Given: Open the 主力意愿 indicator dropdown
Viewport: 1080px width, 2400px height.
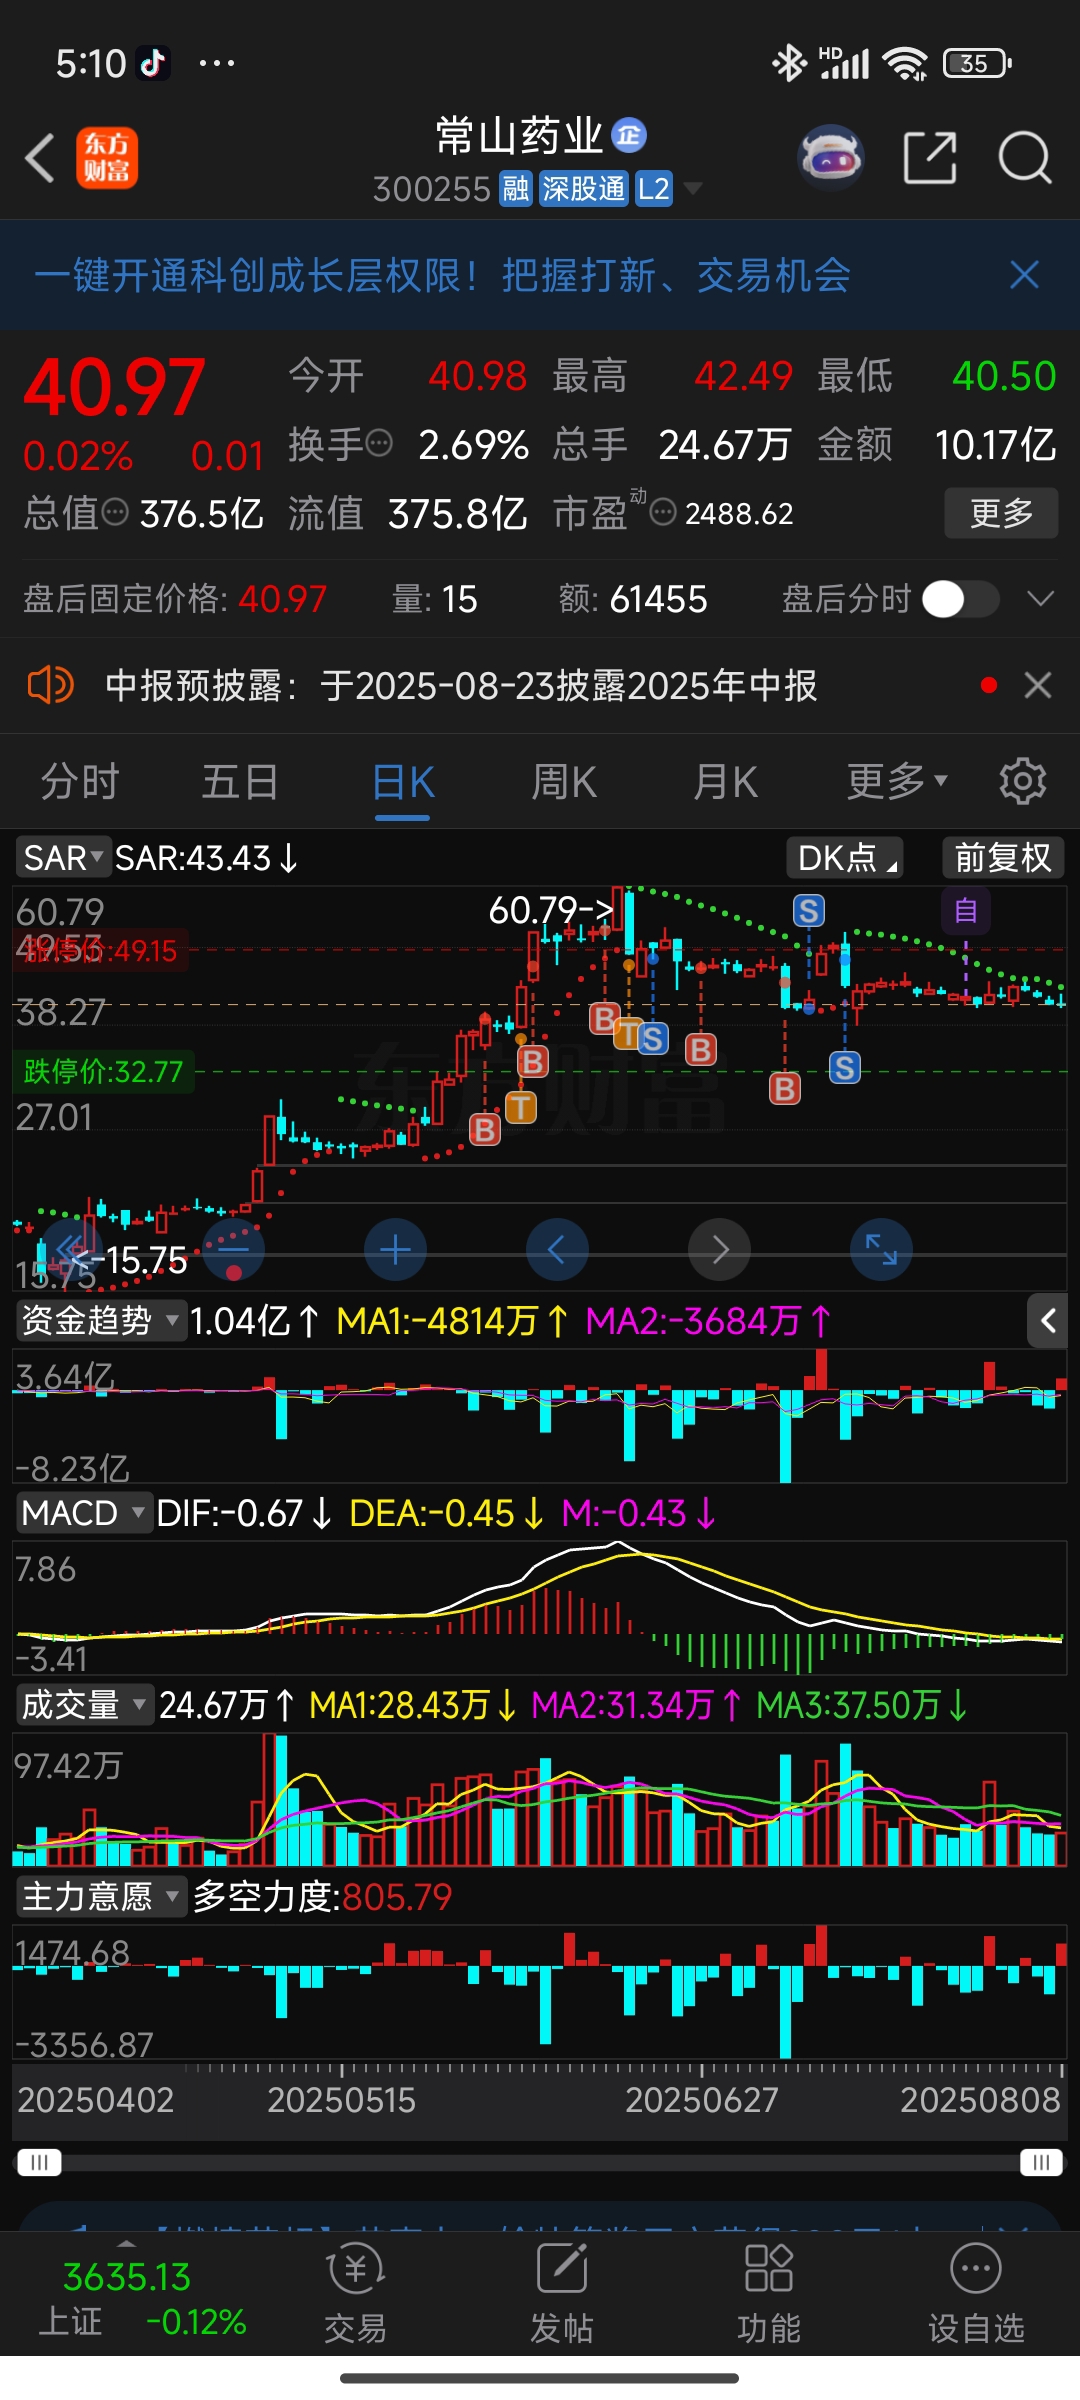Looking at the screenshot, I should point(101,1897).
